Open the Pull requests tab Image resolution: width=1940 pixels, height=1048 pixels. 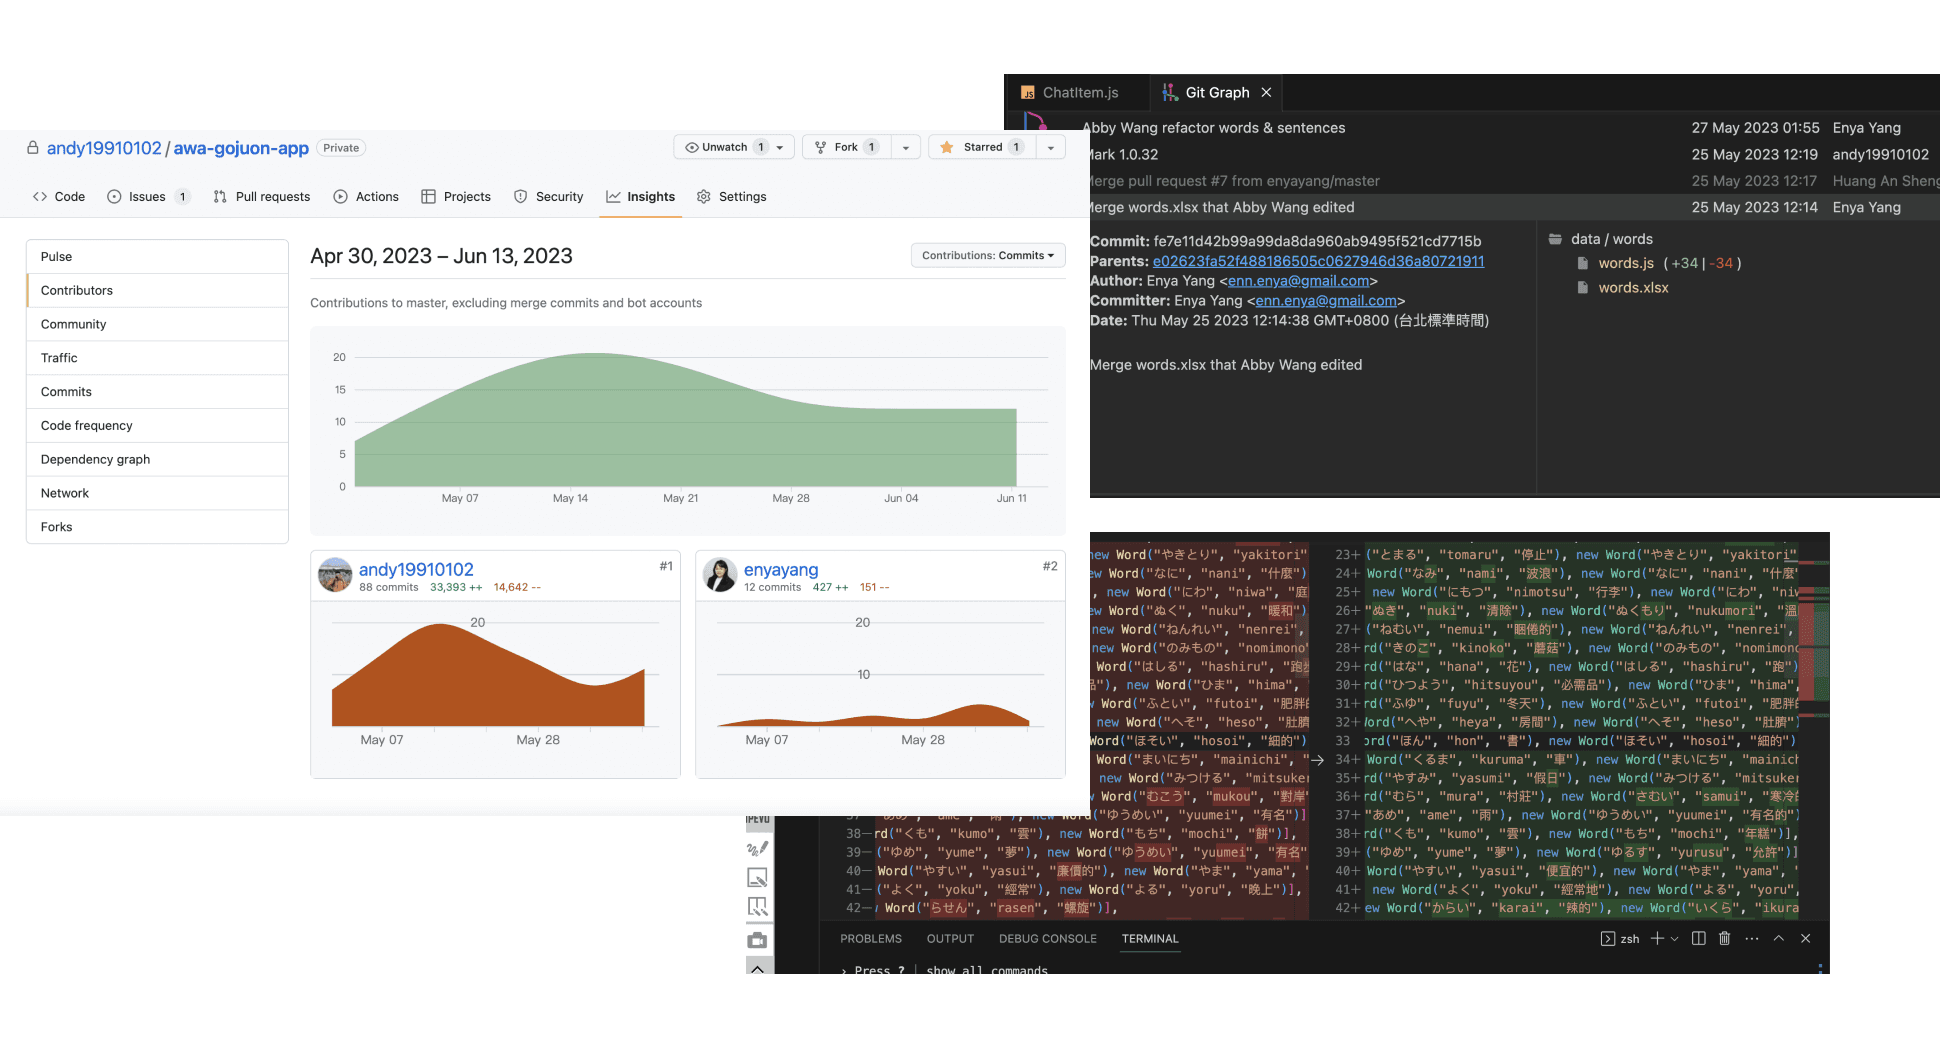261,197
